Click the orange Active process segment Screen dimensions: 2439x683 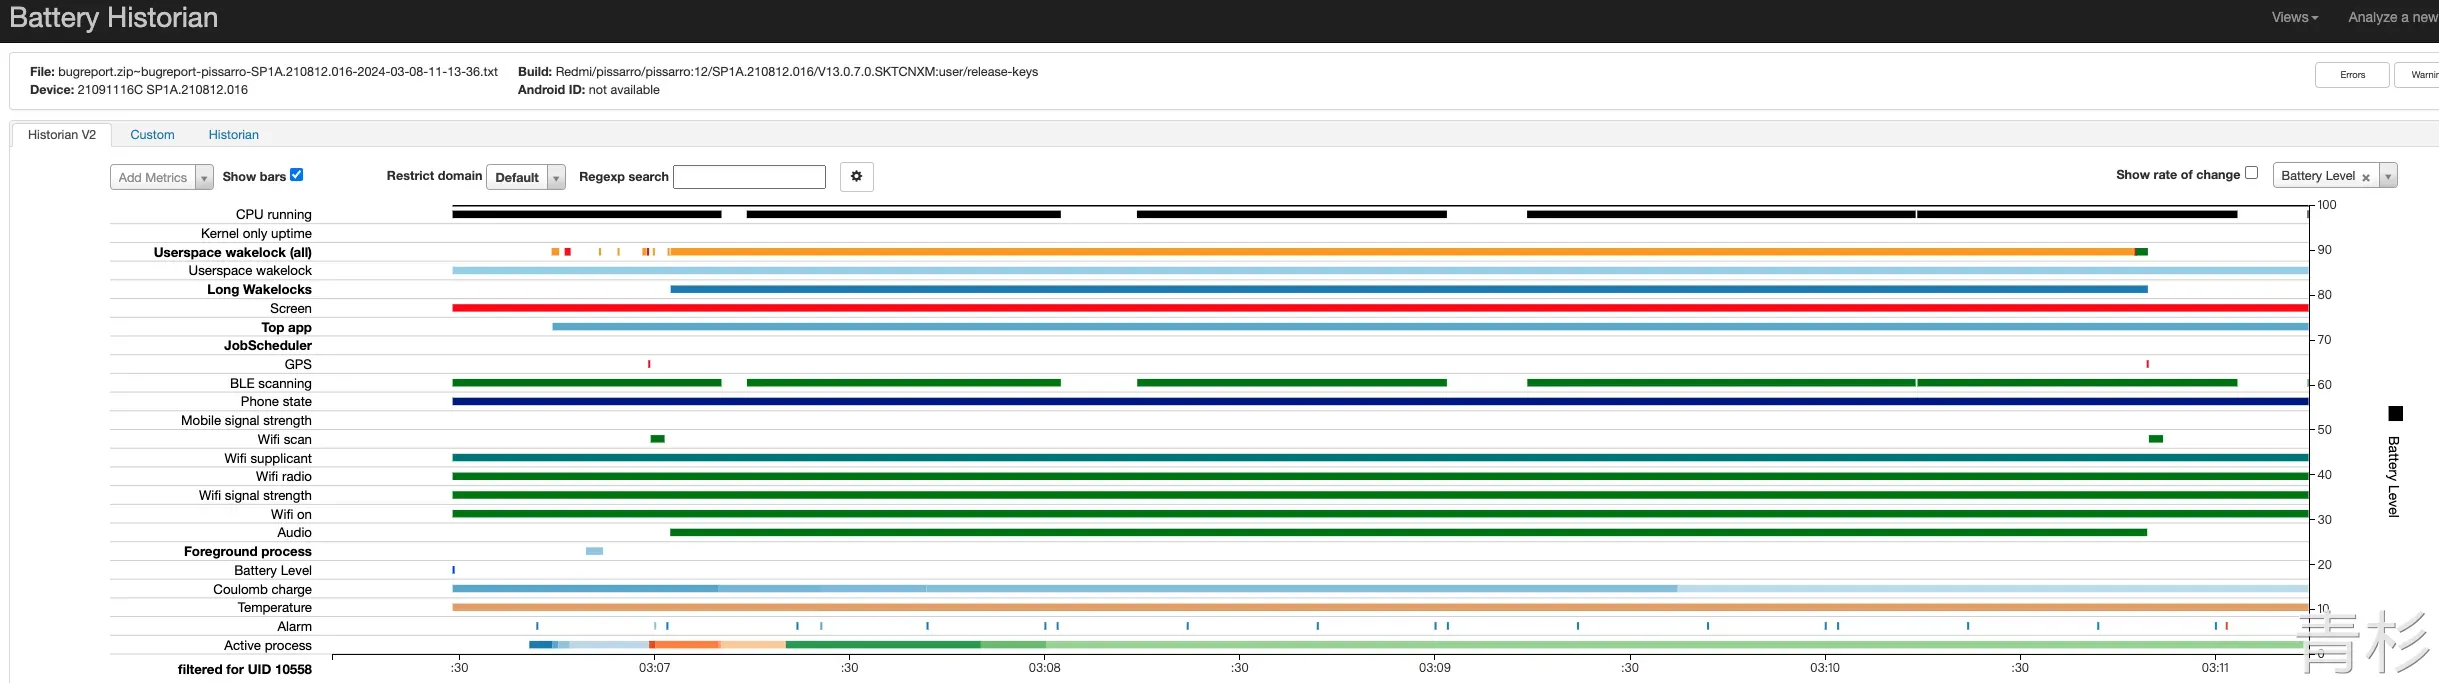pyautogui.click(x=685, y=645)
